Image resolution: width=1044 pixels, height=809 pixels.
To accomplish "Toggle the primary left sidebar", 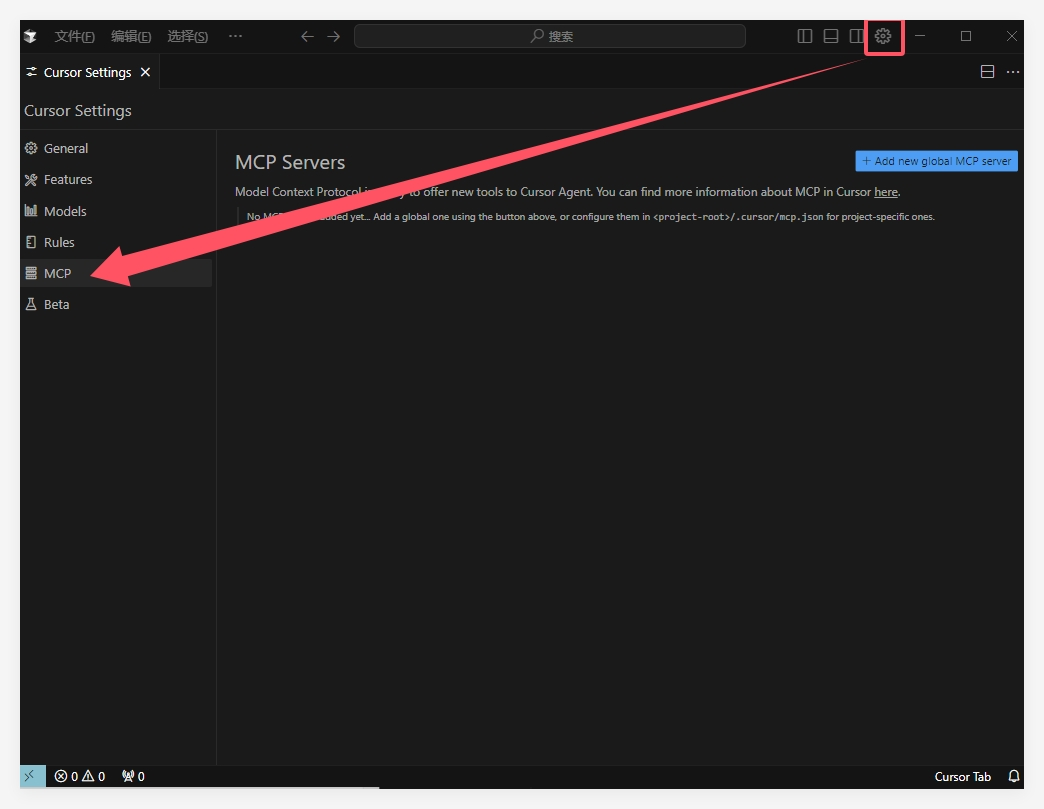I will coord(805,36).
